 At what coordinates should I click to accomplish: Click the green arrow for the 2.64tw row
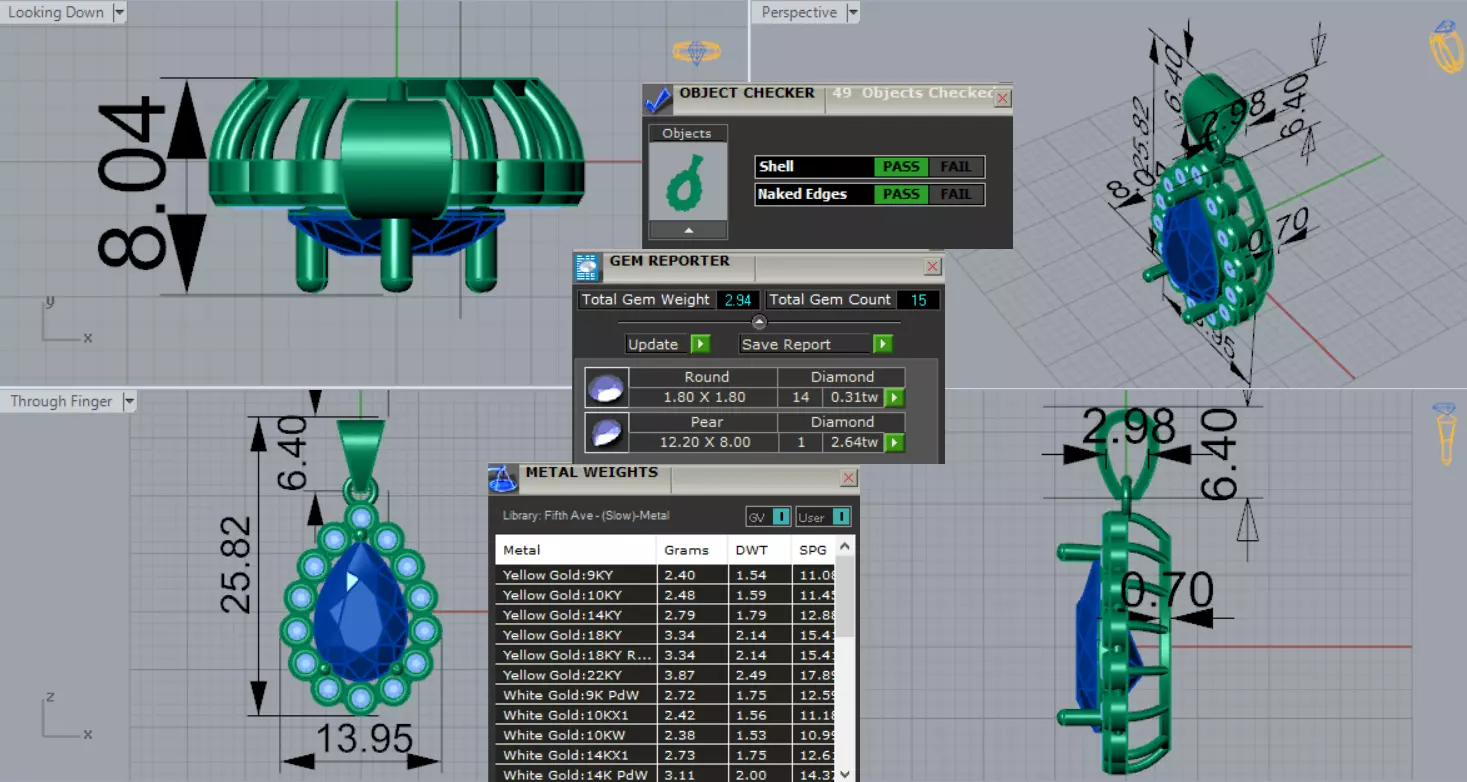[894, 443]
